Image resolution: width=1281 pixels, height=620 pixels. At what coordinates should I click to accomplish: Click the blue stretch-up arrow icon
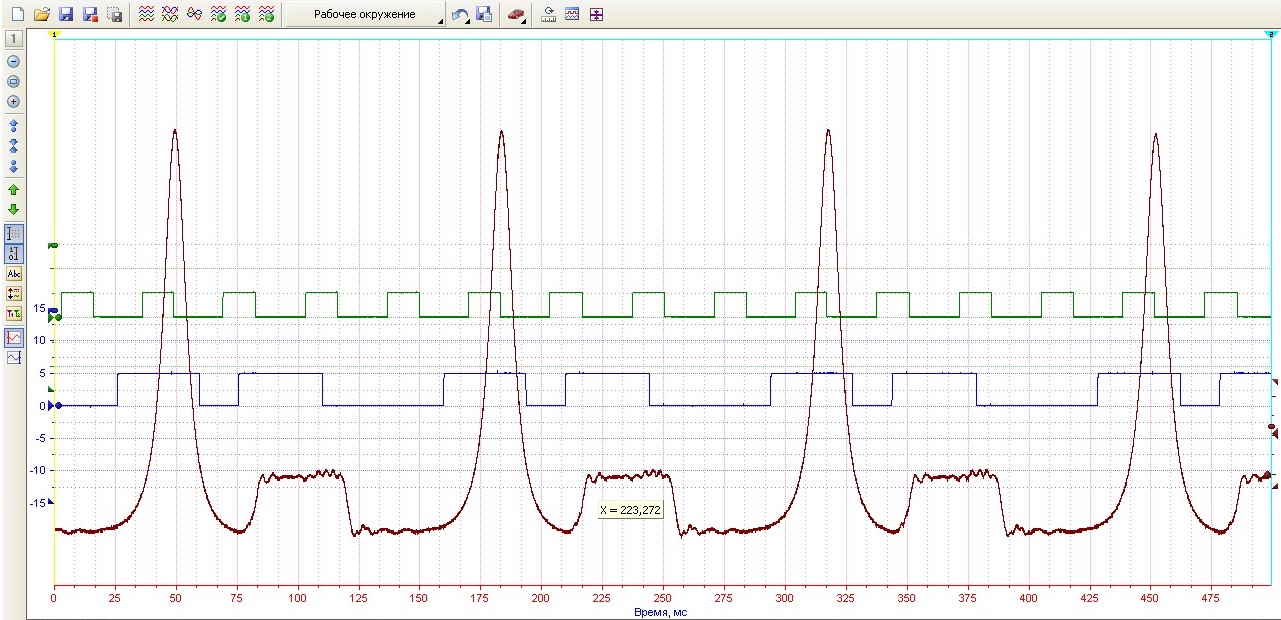click(14, 126)
